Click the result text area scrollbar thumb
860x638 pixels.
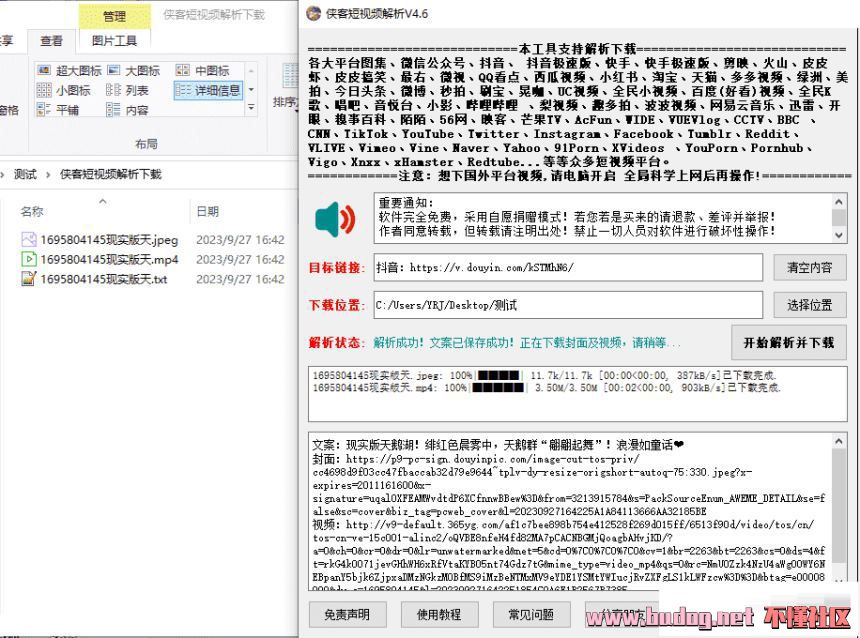839,506
